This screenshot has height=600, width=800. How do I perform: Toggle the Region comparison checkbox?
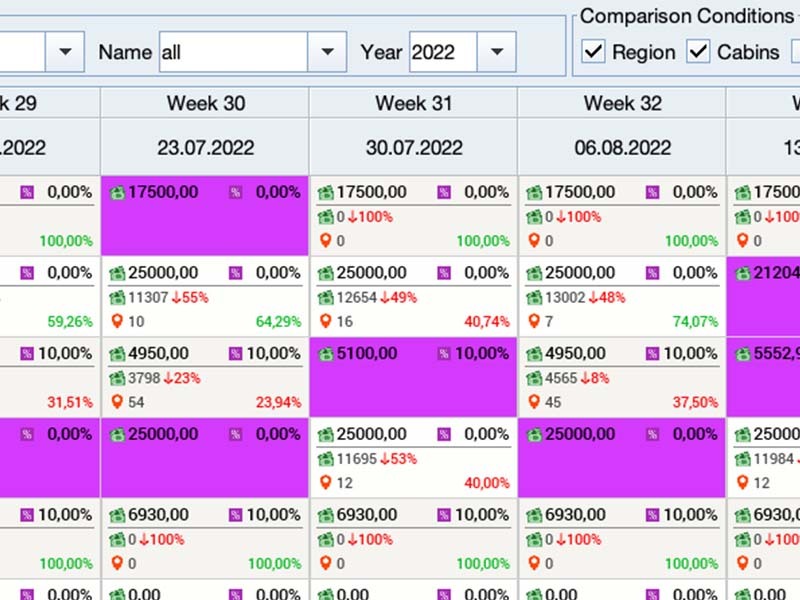(x=593, y=52)
